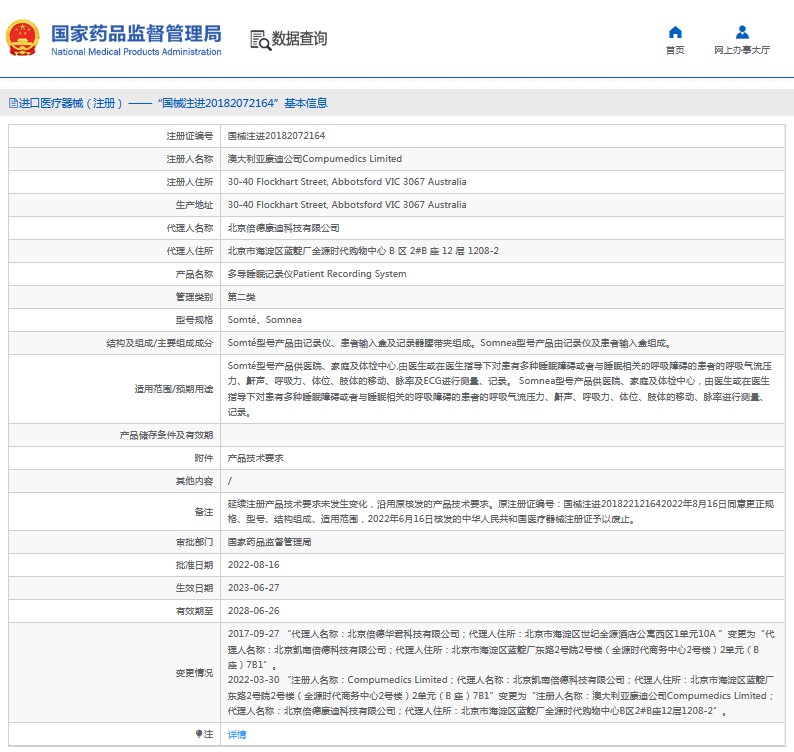Select expiry date 2028-06-26

(253, 611)
